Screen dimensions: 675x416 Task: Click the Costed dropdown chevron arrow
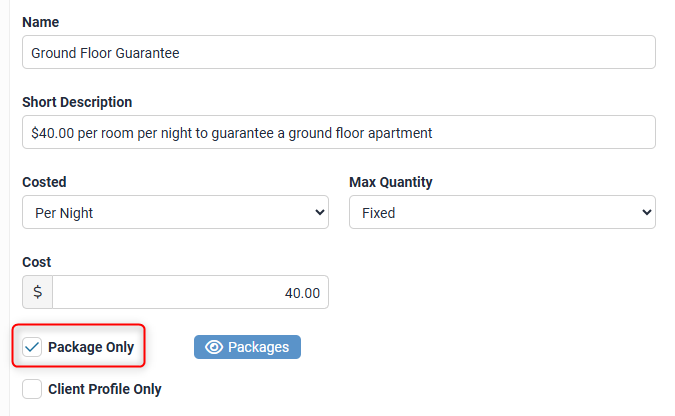click(x=320, y=212)
